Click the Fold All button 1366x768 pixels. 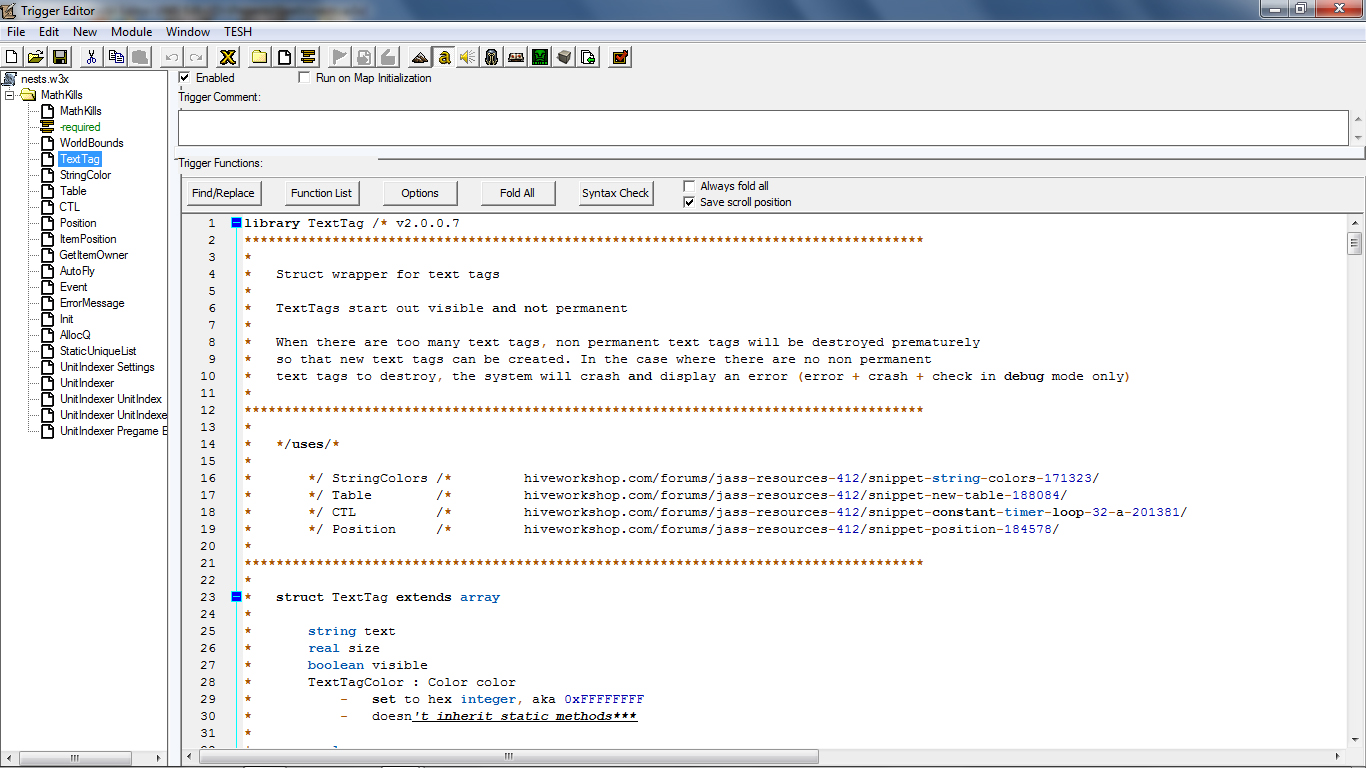tap(517, 193)
